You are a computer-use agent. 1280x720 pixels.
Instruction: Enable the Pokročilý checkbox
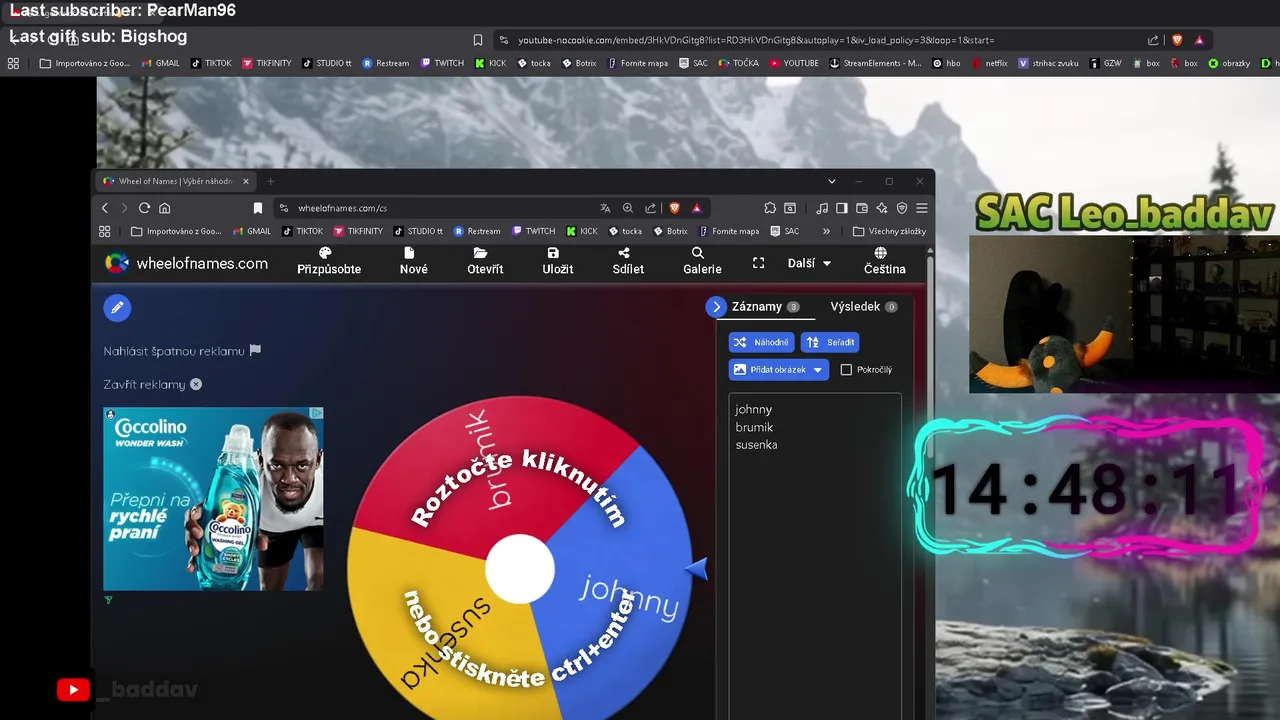tap(846, 370)
